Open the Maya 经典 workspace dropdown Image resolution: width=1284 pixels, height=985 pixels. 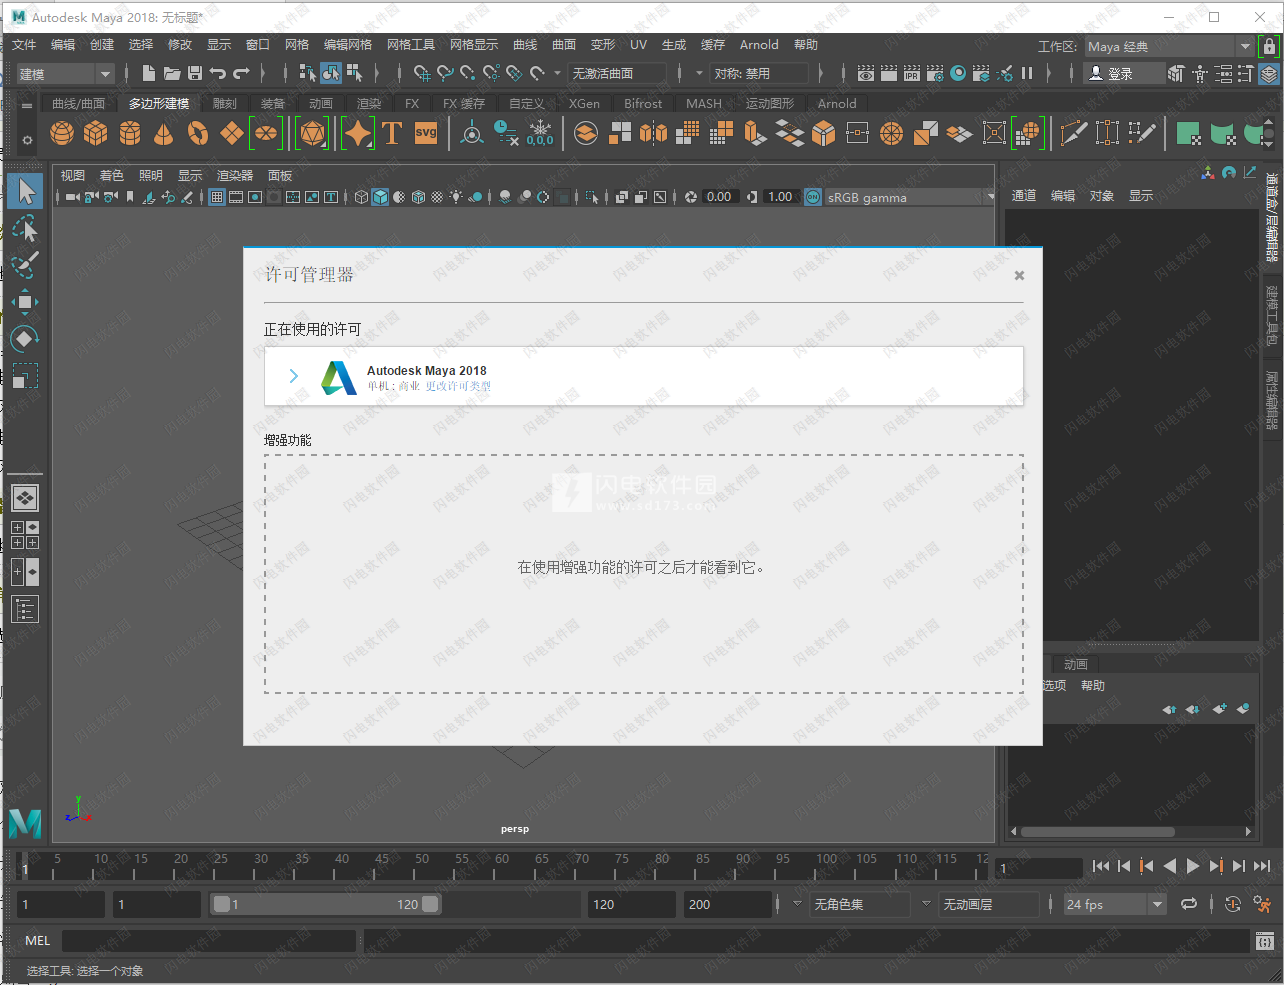pos(1168,46)
